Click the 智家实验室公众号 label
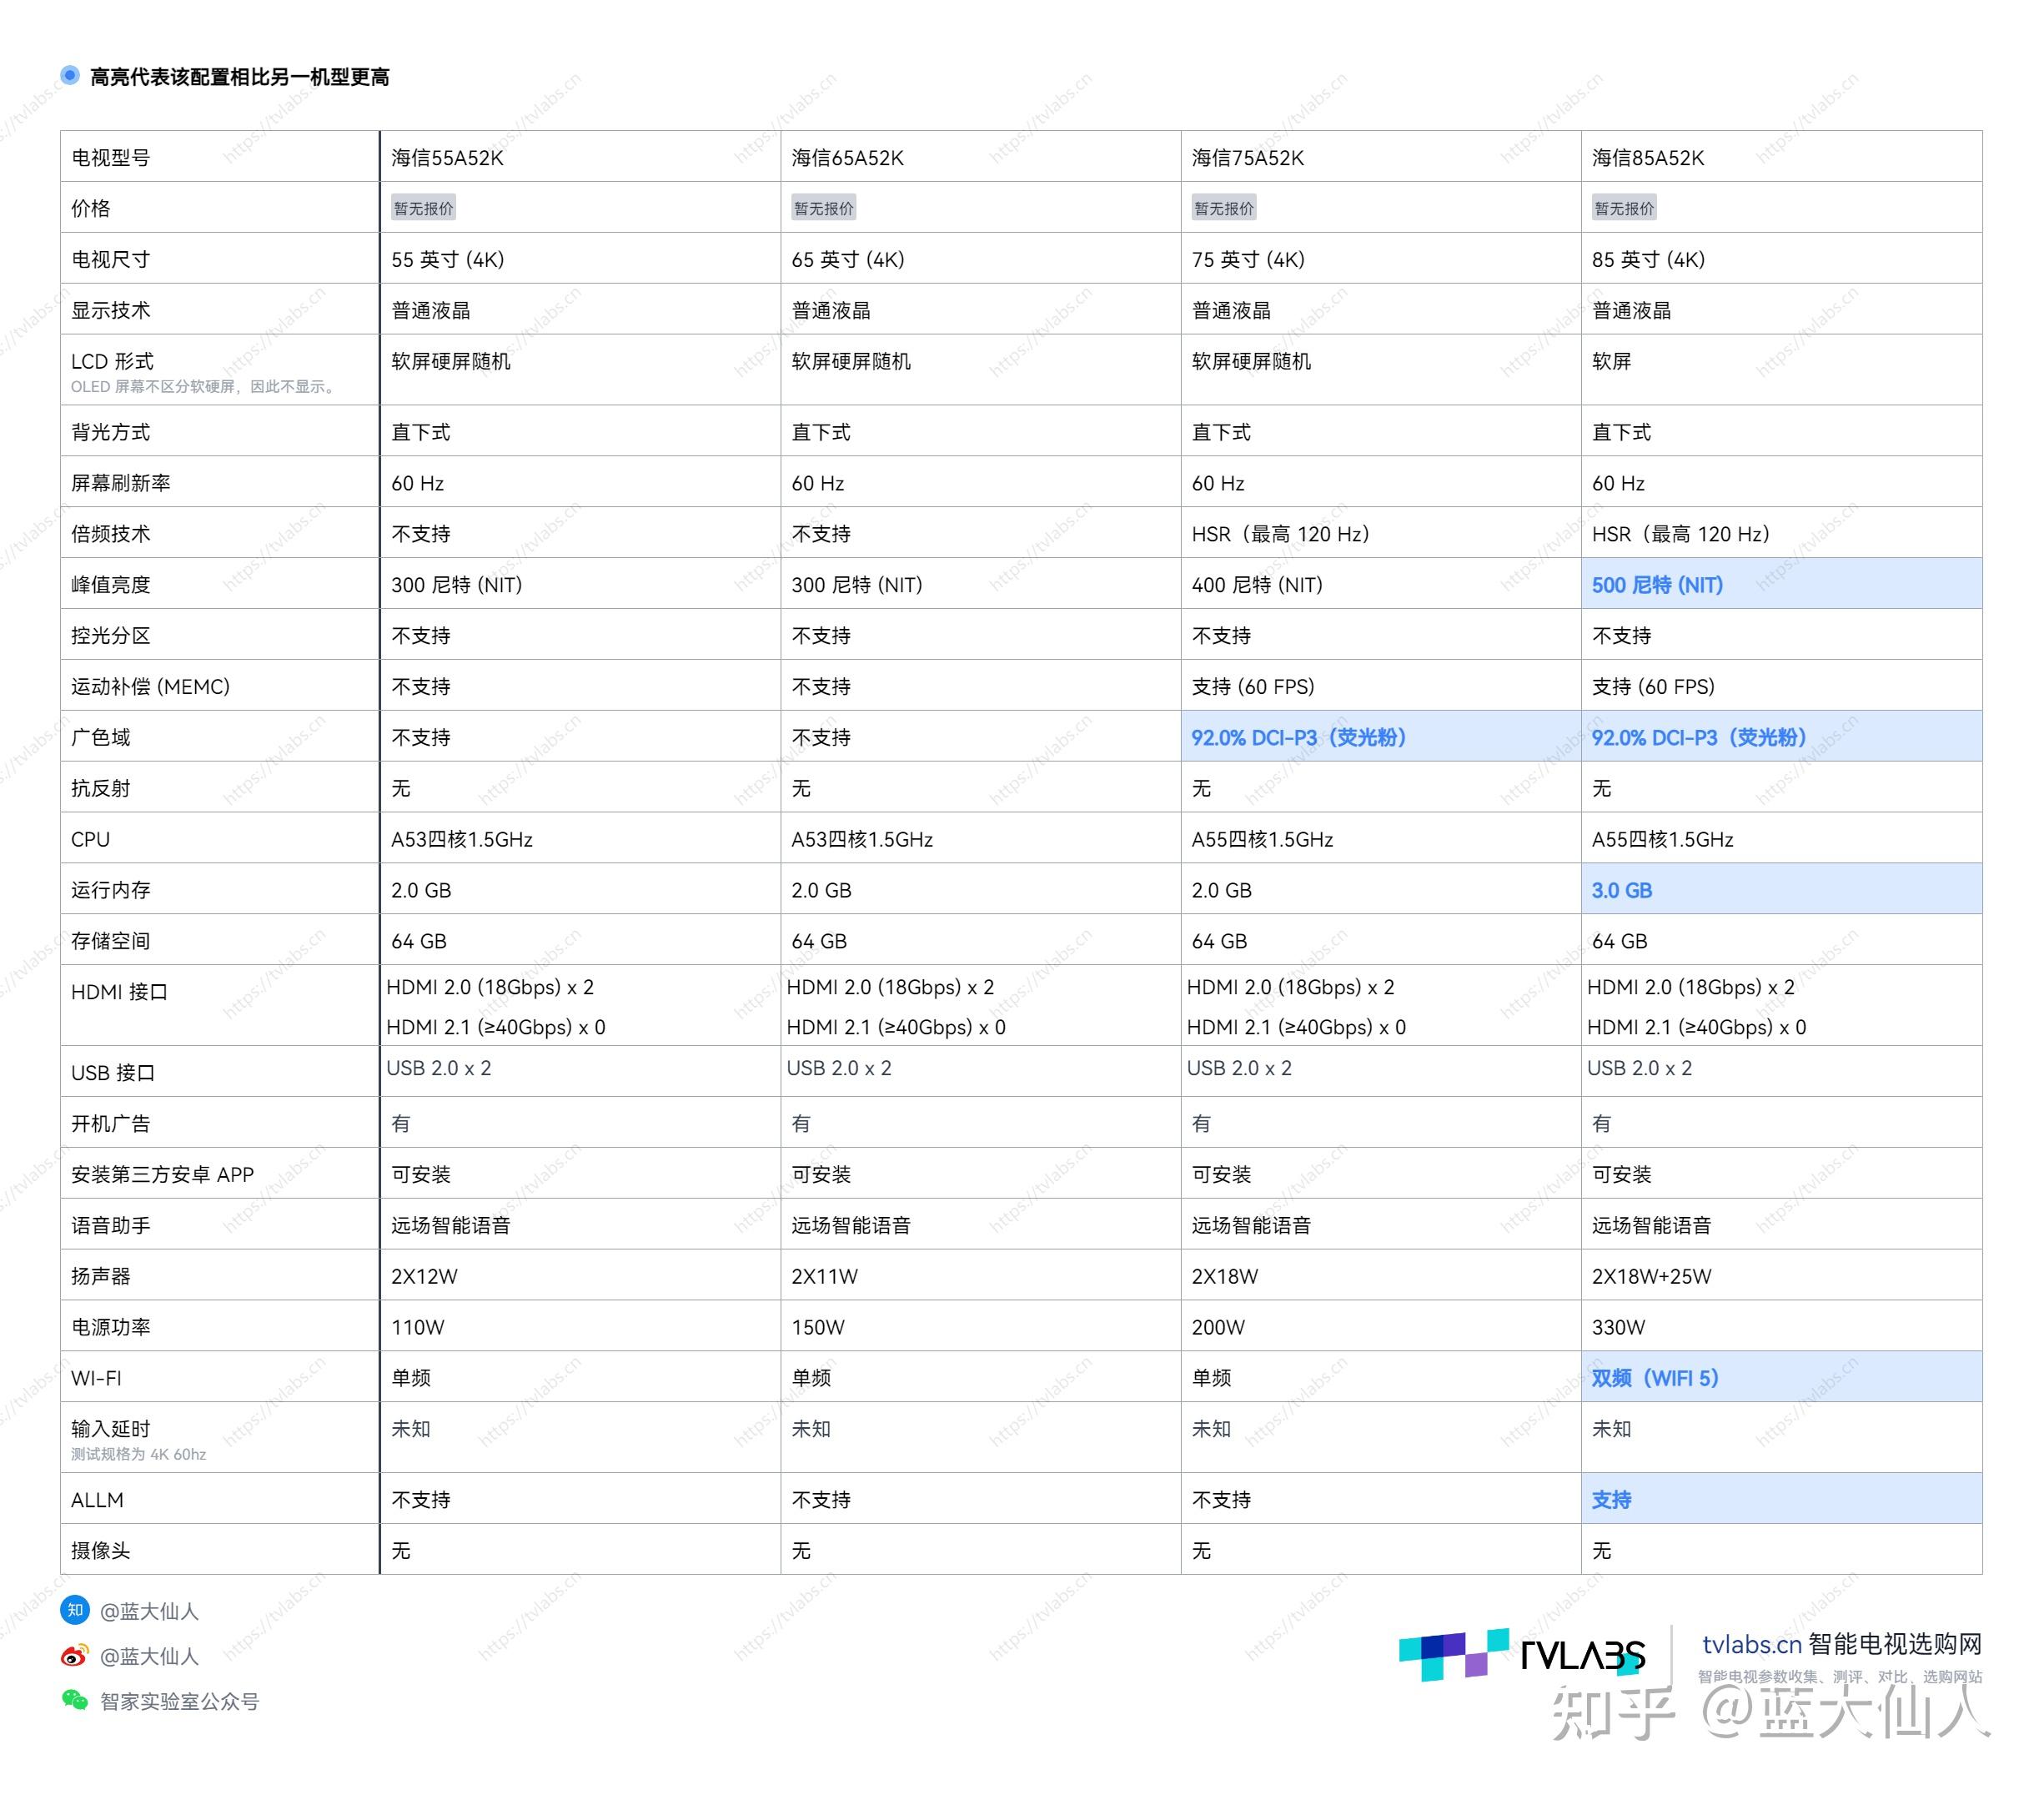Screen dimensions: 2044x1795 click(180, 1701)
